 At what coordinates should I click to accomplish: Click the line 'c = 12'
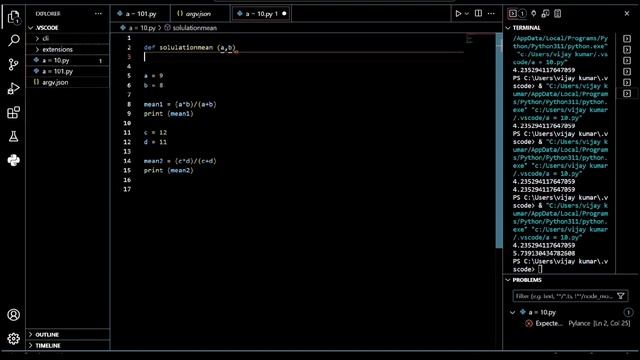coord(155,133)
